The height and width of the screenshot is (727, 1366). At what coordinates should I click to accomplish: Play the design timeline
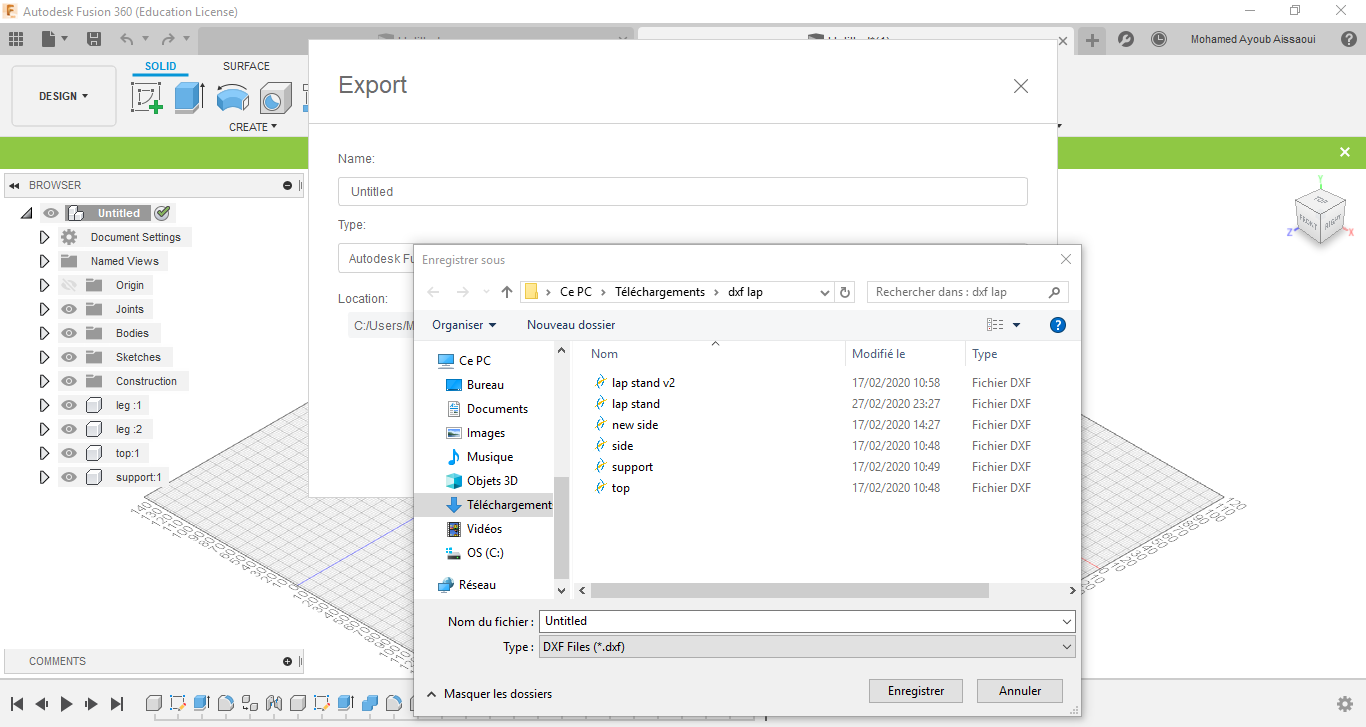point(67,704)
